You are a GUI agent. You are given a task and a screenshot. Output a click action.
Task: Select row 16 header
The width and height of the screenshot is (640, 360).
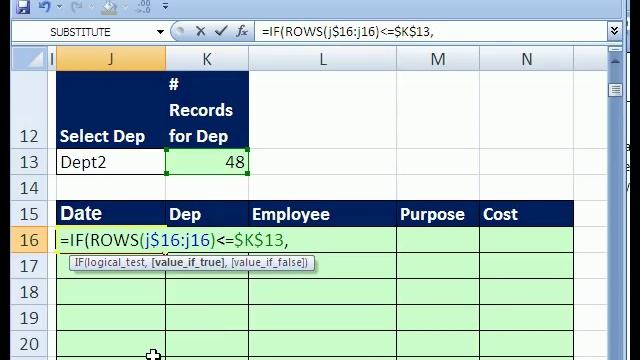(29, 240)
